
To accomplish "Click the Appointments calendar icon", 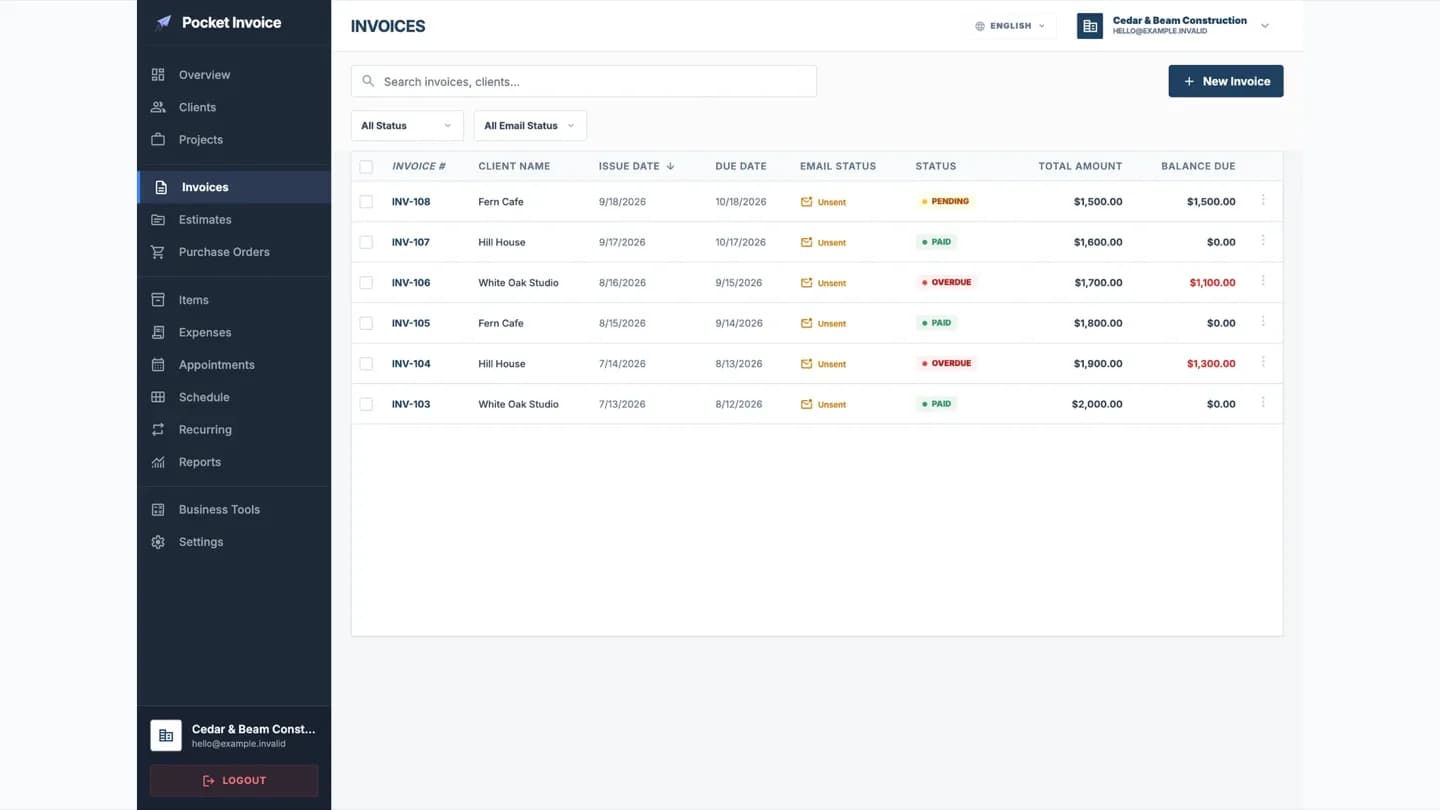I will tap(158, 365).
